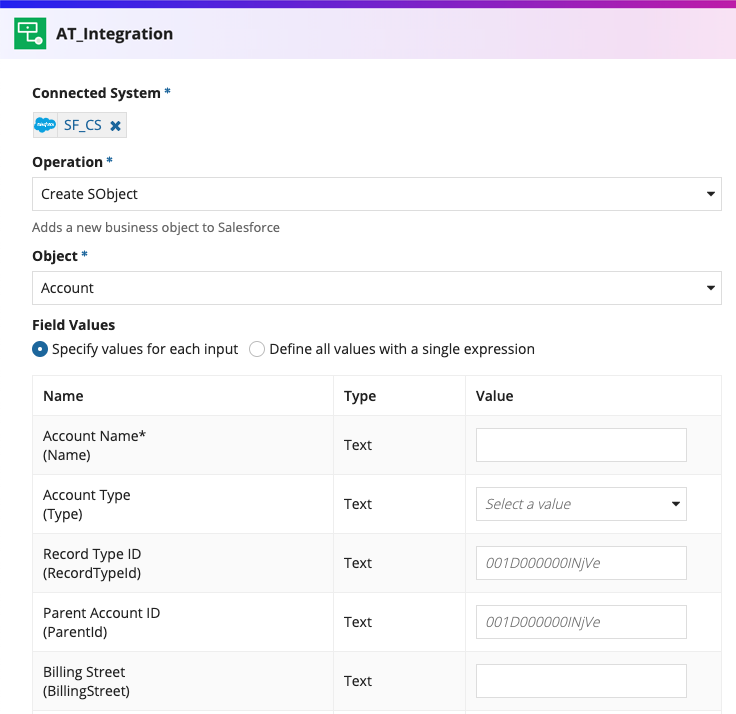Viewport: 736px width, 714px height.
Task: Open the Operation dropdown showing Create SObject
Action: click(x=376, y=194)
